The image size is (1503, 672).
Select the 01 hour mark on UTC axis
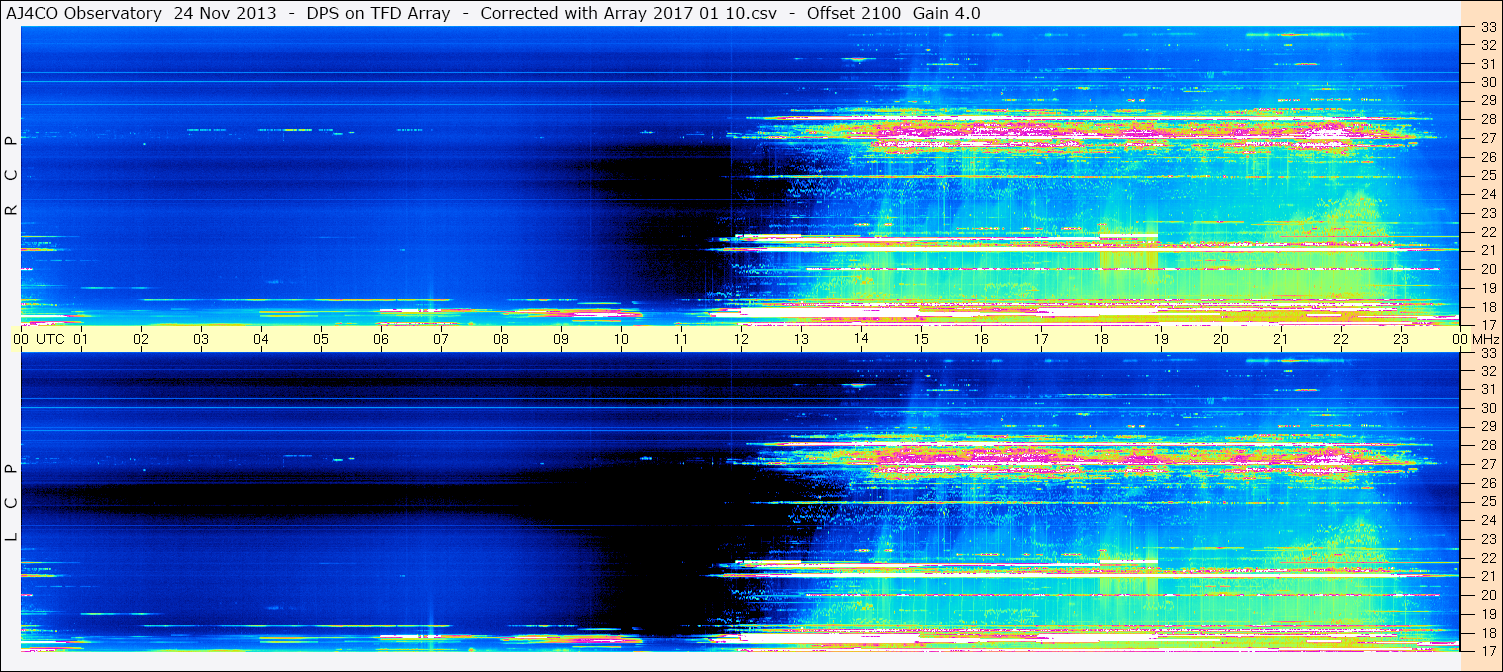pos(81,339)
